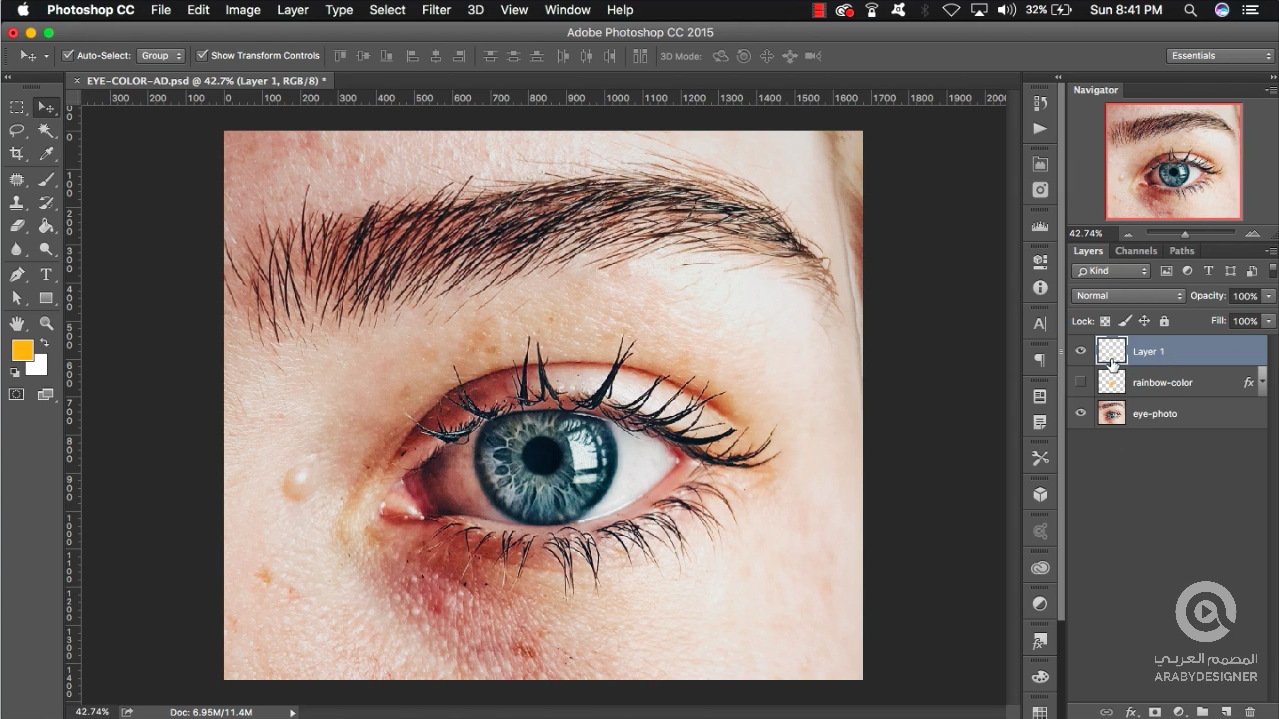Open the Filter menu
This screenshot has width=1279, height=719.
pyautogui.click(x=436, y=10)
